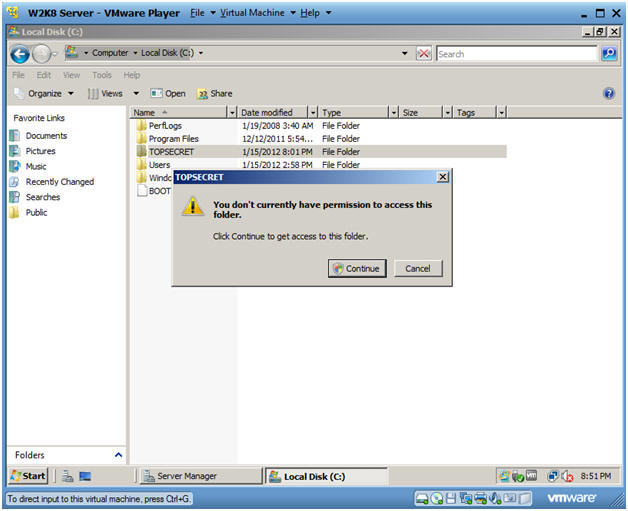Open the Name column dropdown arrow

pyautogui.click(x=232, y=113)
